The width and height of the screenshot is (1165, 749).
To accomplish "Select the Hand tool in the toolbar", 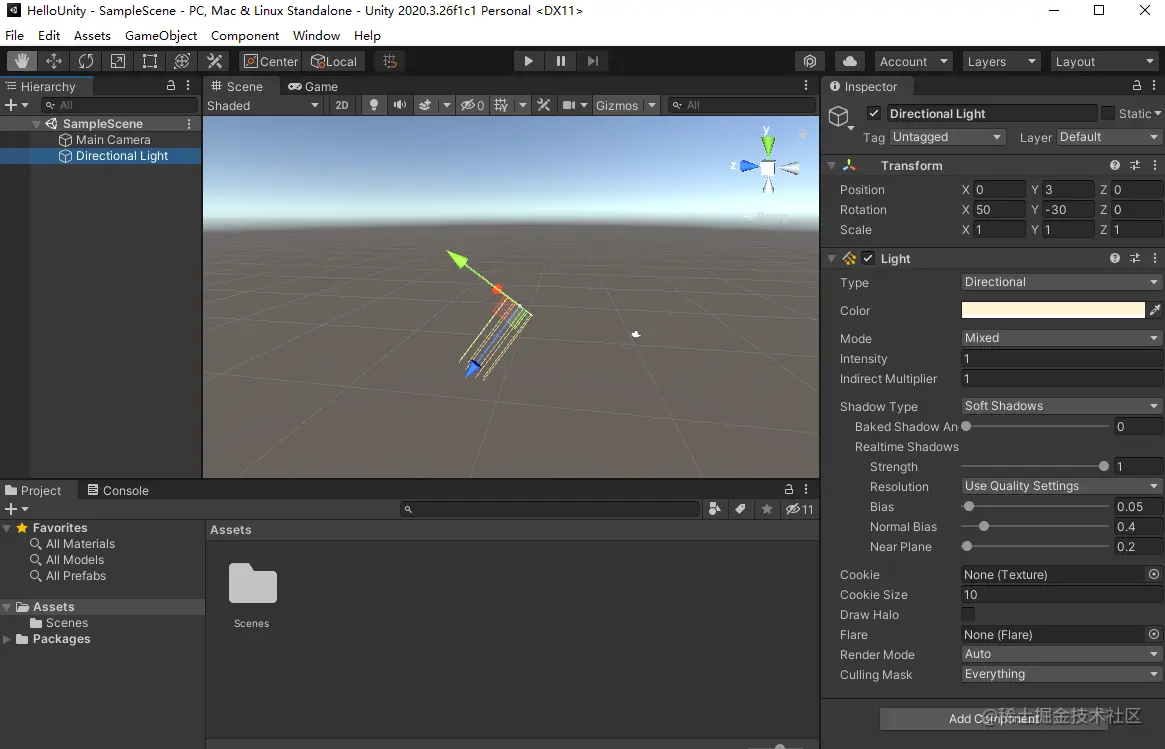I will [22, 61].
